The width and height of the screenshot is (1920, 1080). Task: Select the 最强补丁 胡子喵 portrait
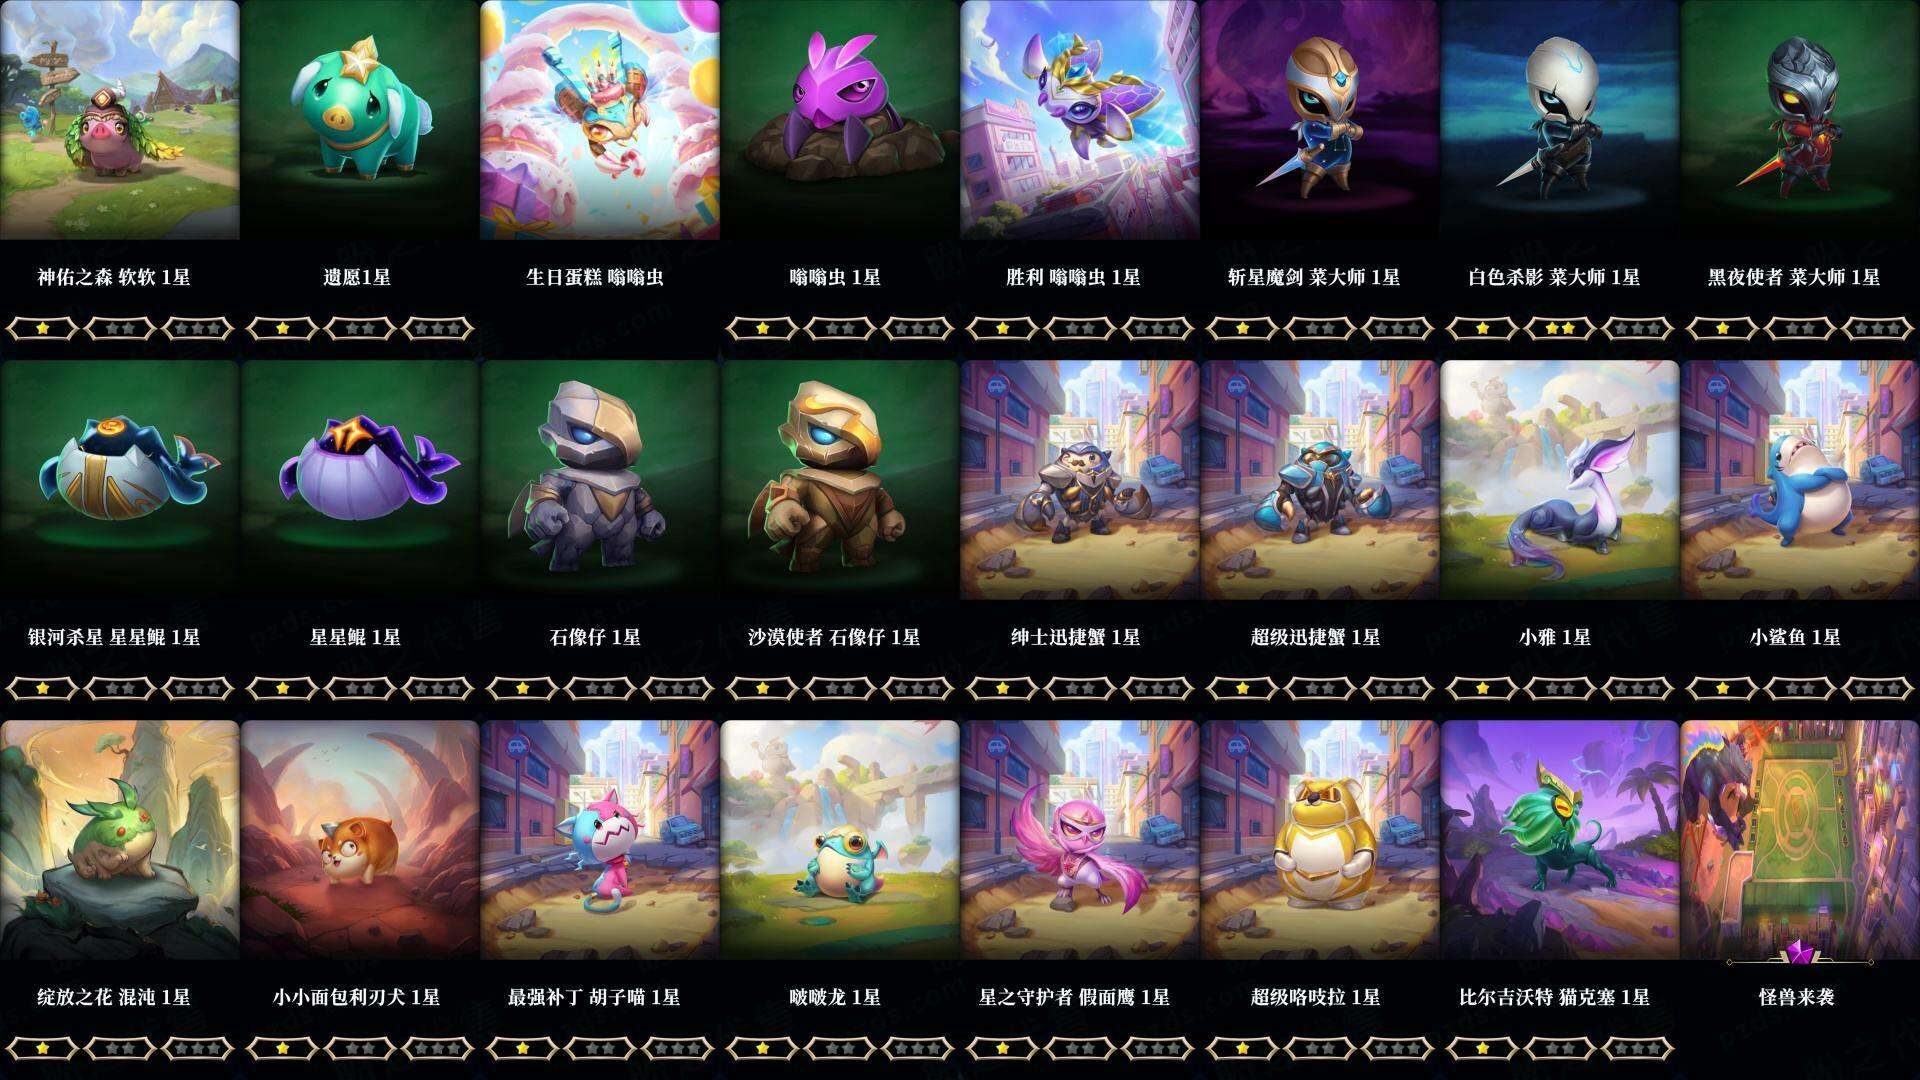pos(600,840)
